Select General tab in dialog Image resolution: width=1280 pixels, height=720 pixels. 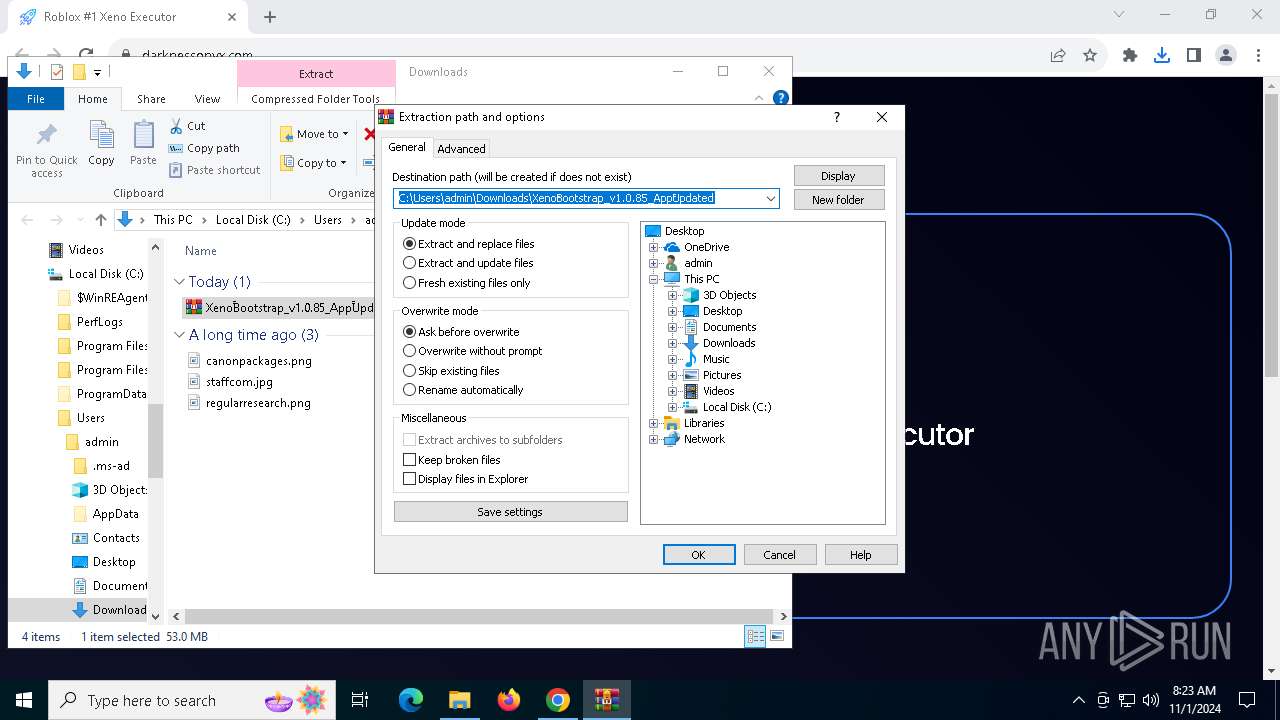407,147
